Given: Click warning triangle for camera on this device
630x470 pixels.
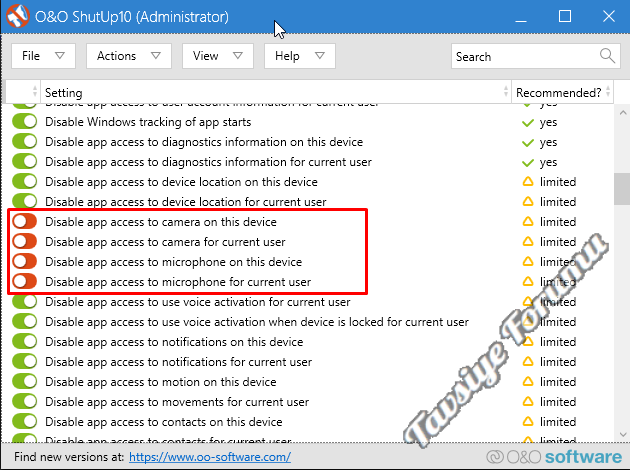Looking at the screenshot, I should click(528, 221).
